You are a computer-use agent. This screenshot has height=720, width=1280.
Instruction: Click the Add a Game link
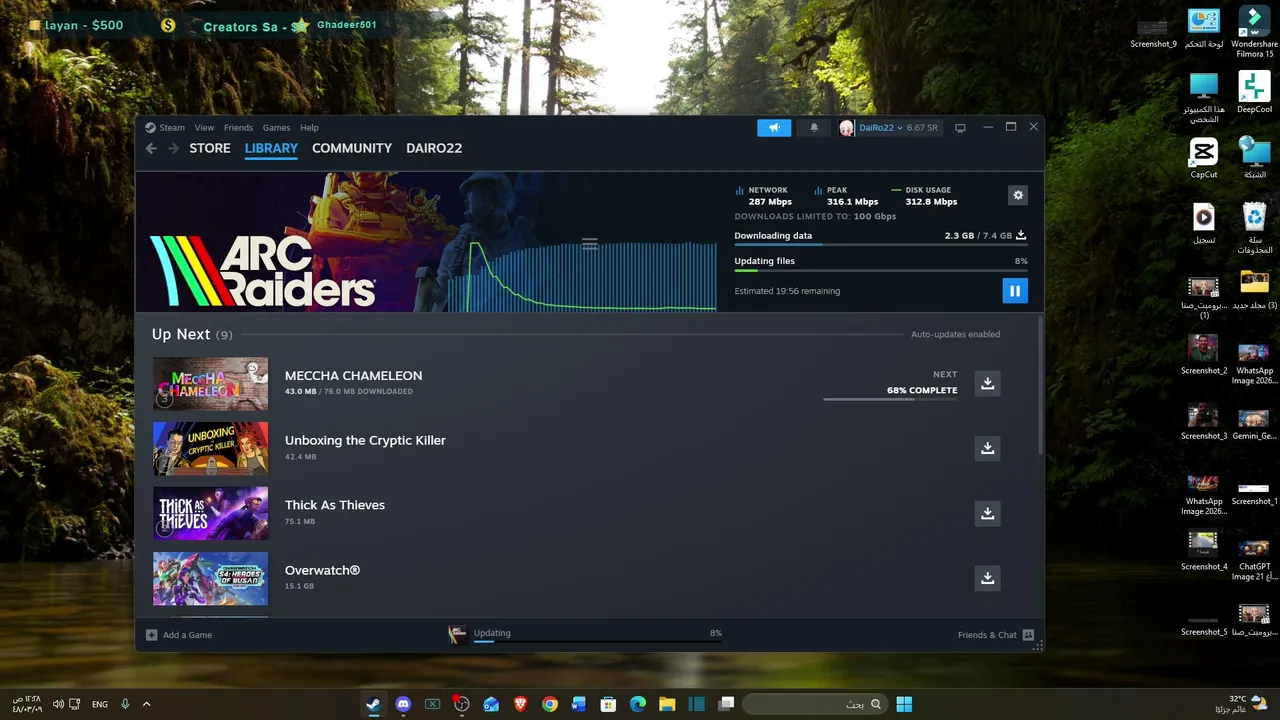(x=187, y=635)
